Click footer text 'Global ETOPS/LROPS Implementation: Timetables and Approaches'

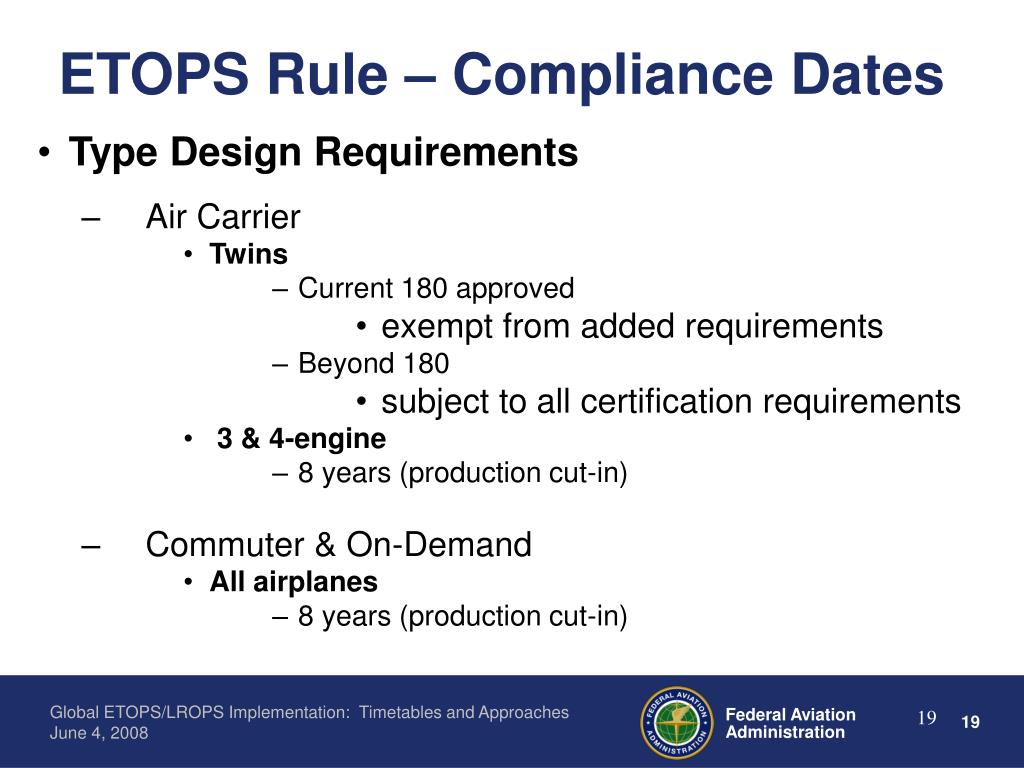[x=309, y=712]
